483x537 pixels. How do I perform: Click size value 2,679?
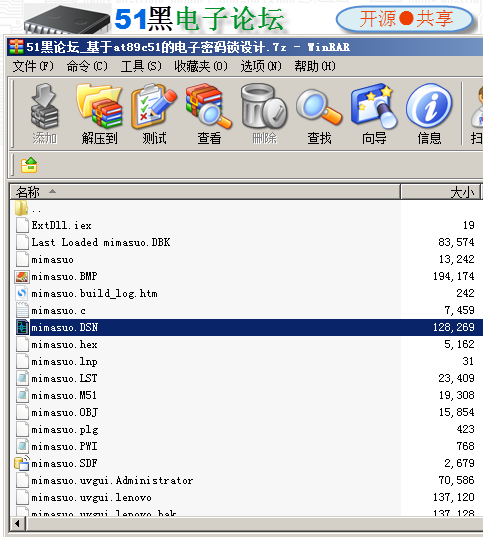(459, 463)
